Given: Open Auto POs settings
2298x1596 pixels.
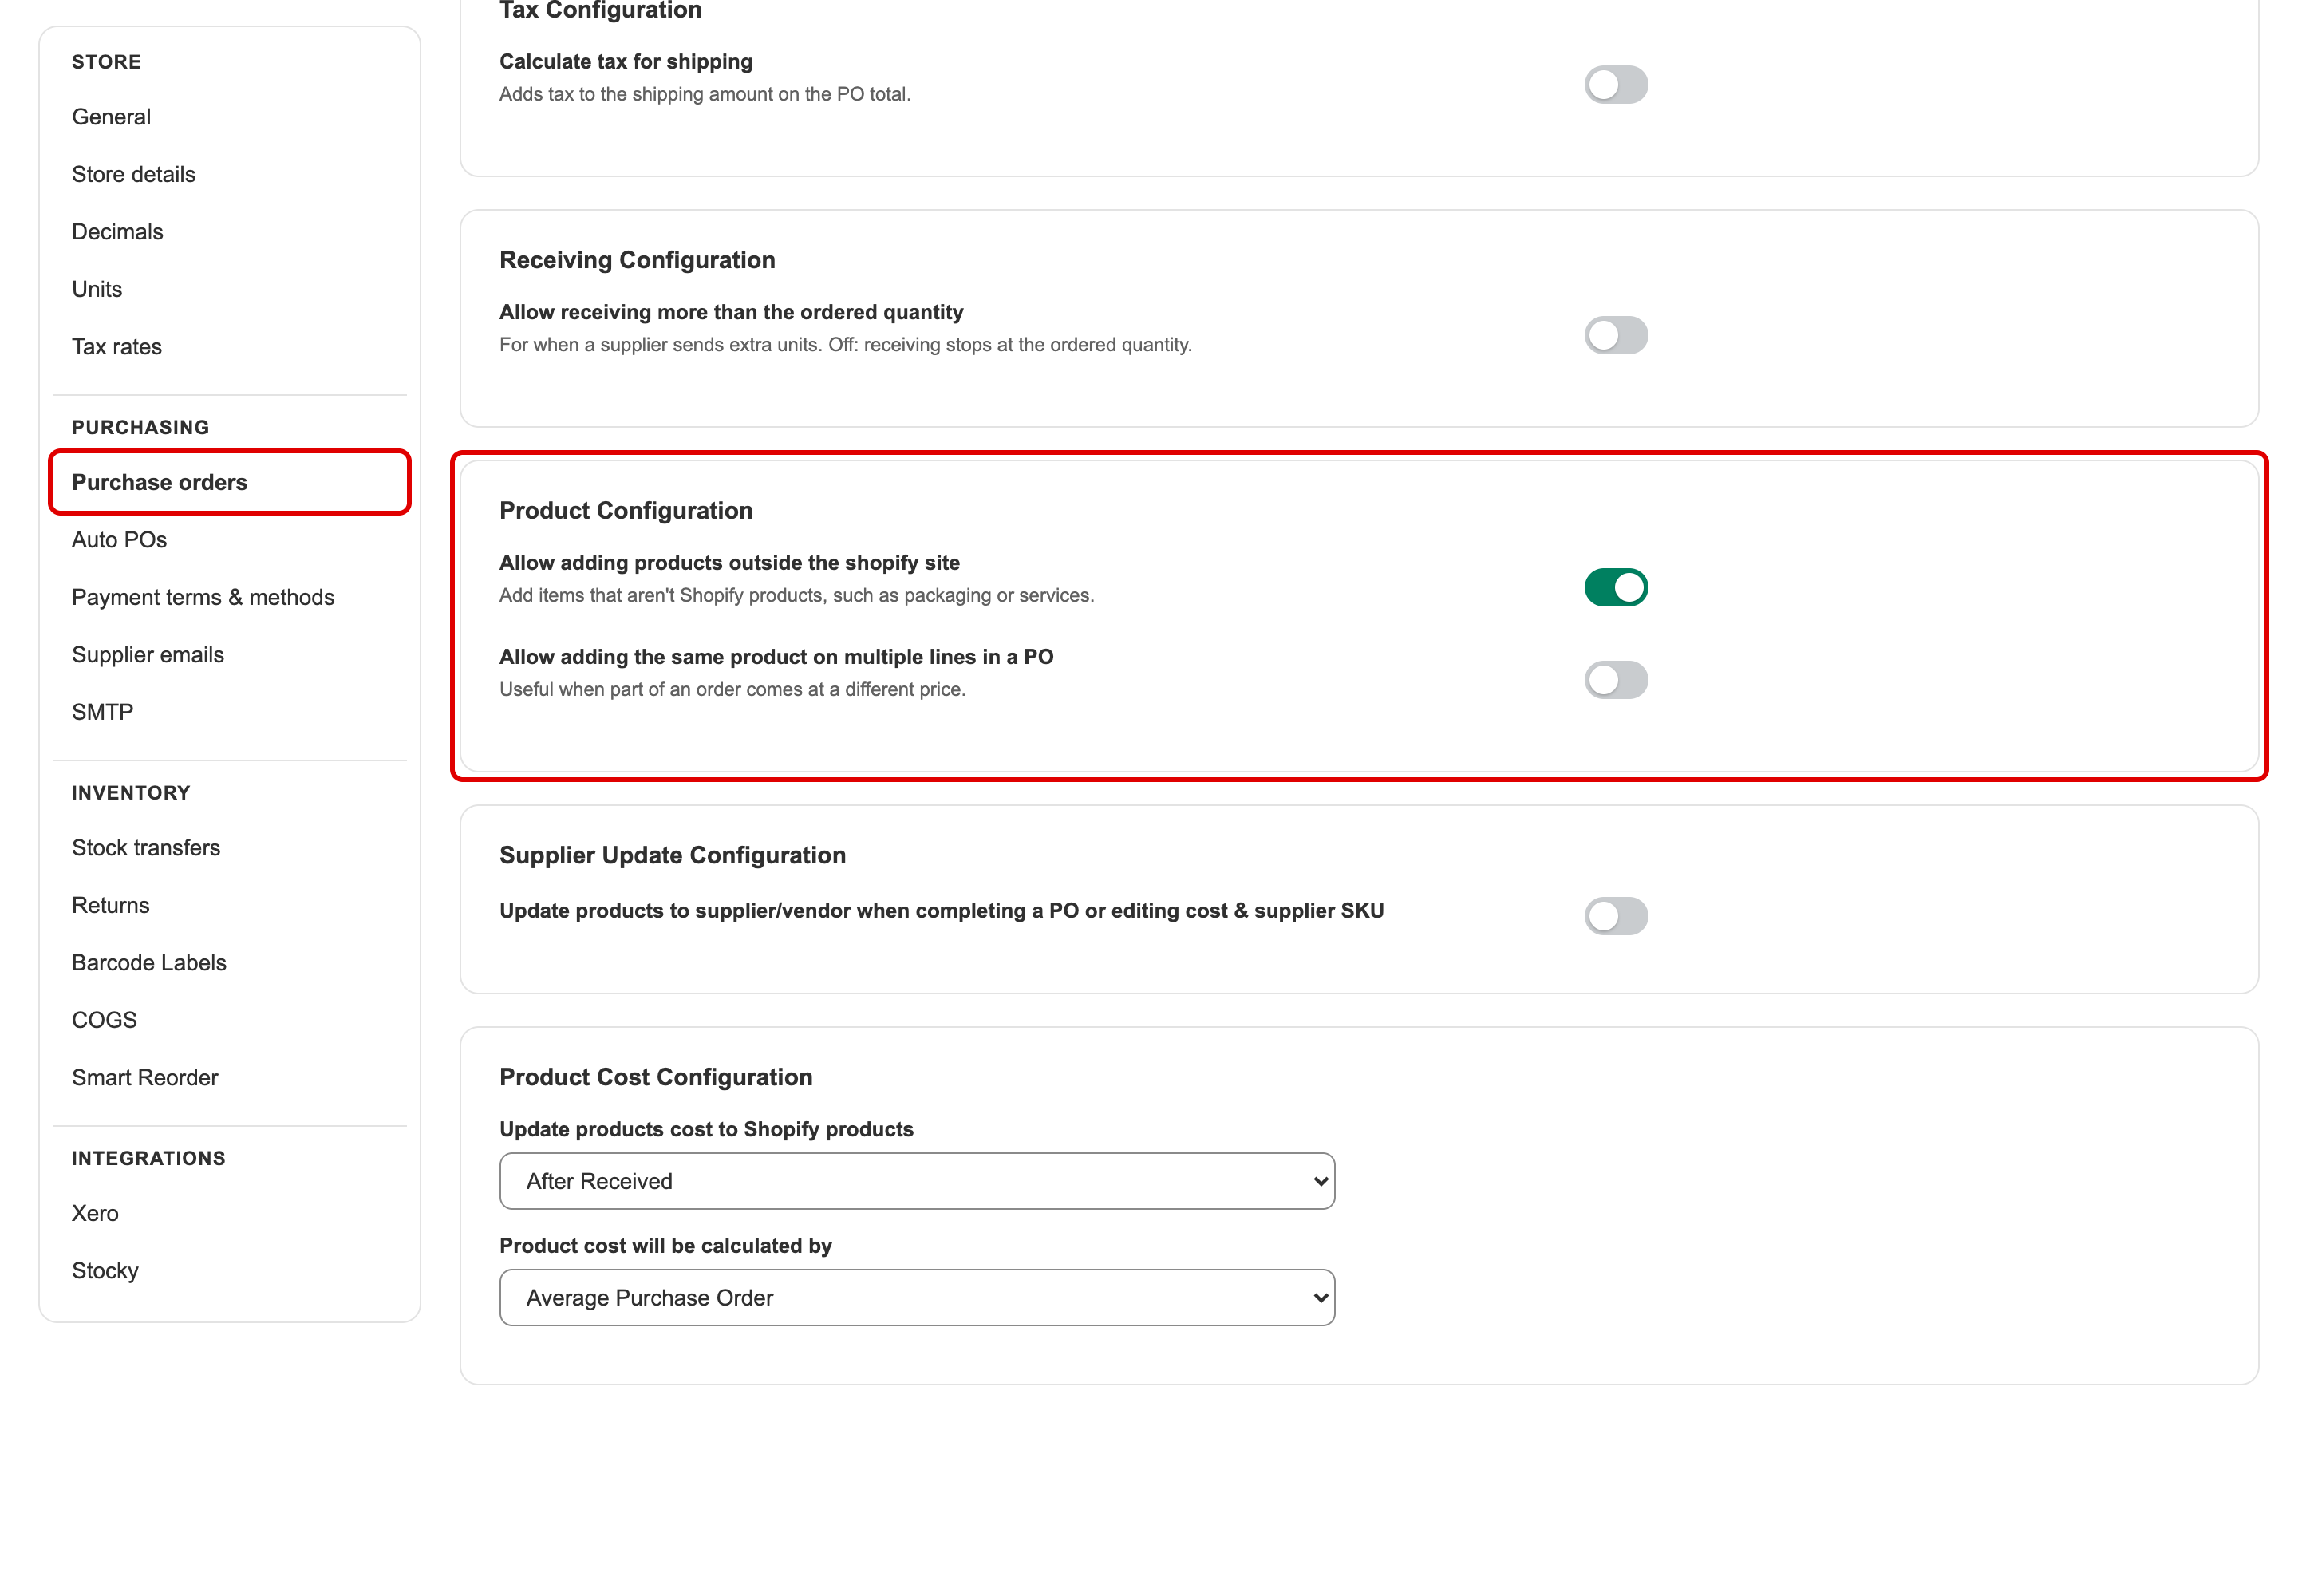Looking at the screenshot, I should [119, 540].
